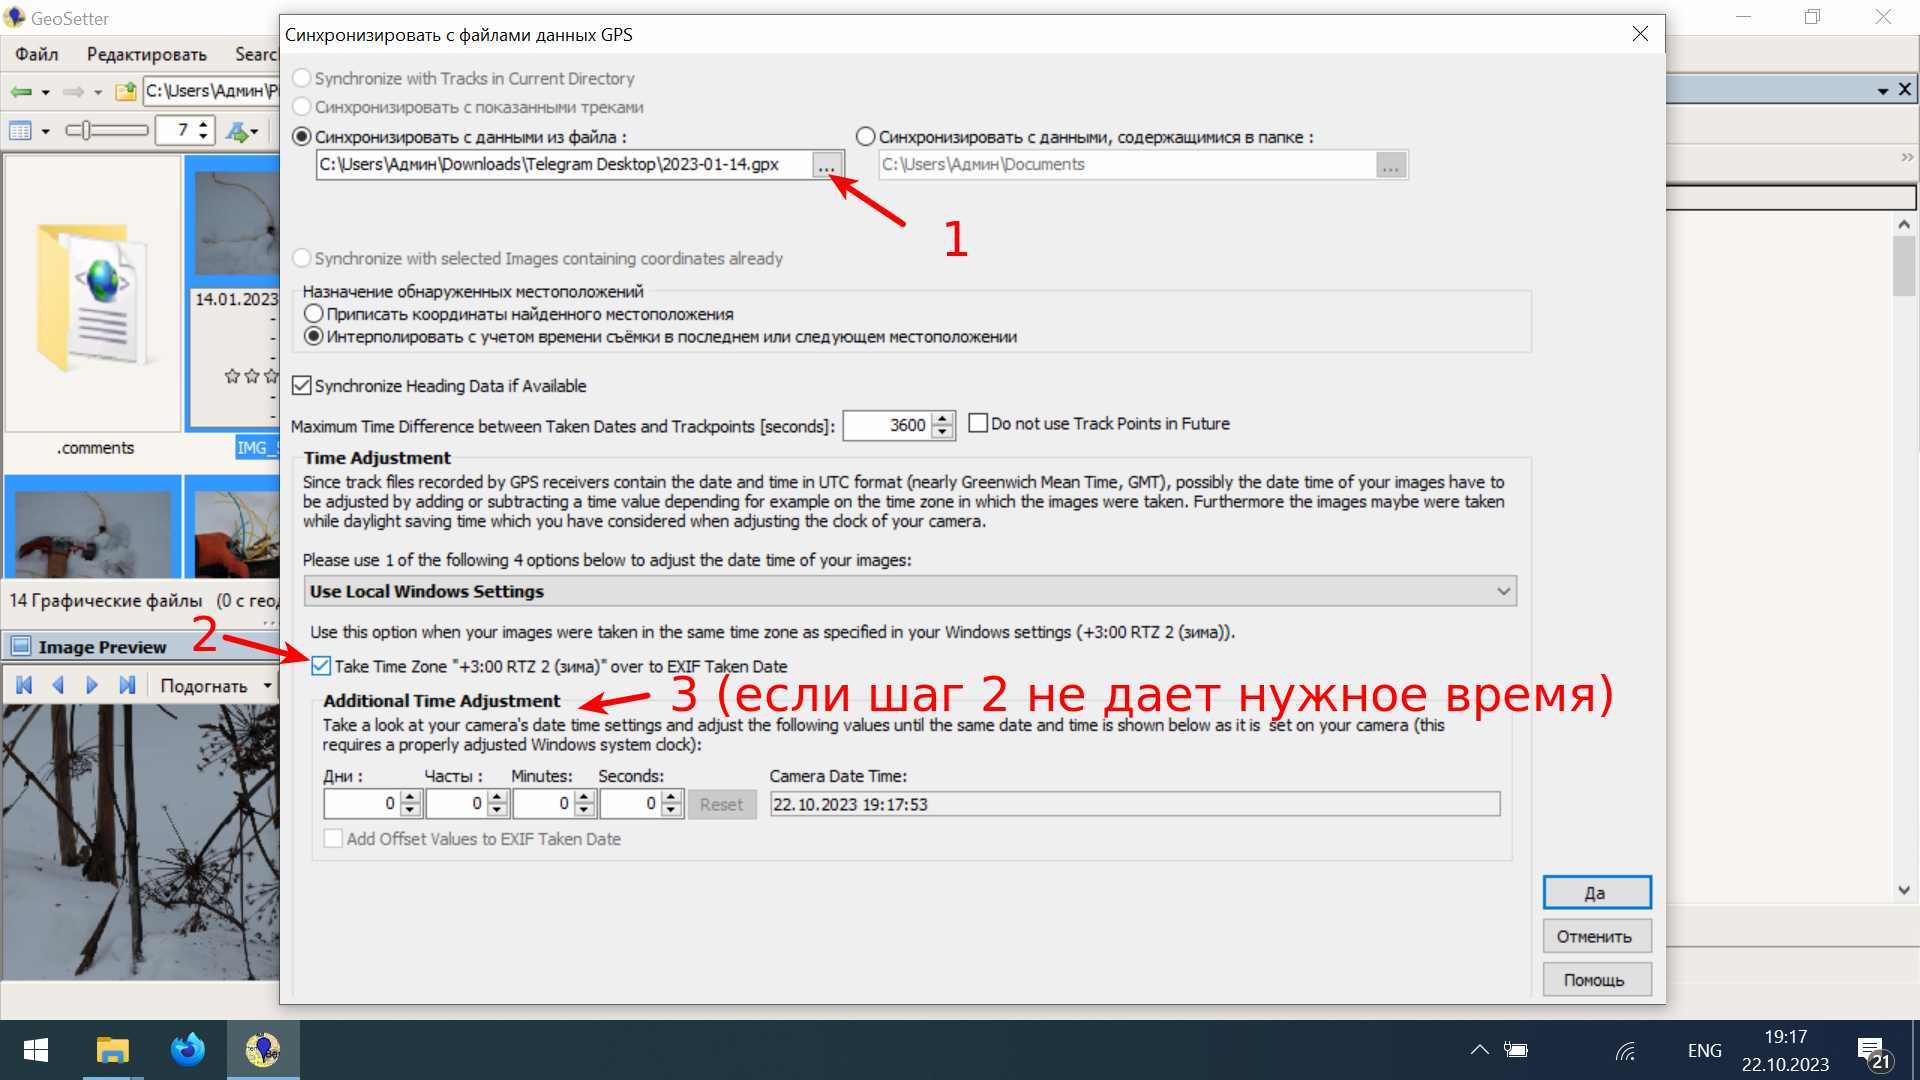The image size is (1920, 1080).
Task: Enable Do not use Track Points in Future
Action: (978, 423)
